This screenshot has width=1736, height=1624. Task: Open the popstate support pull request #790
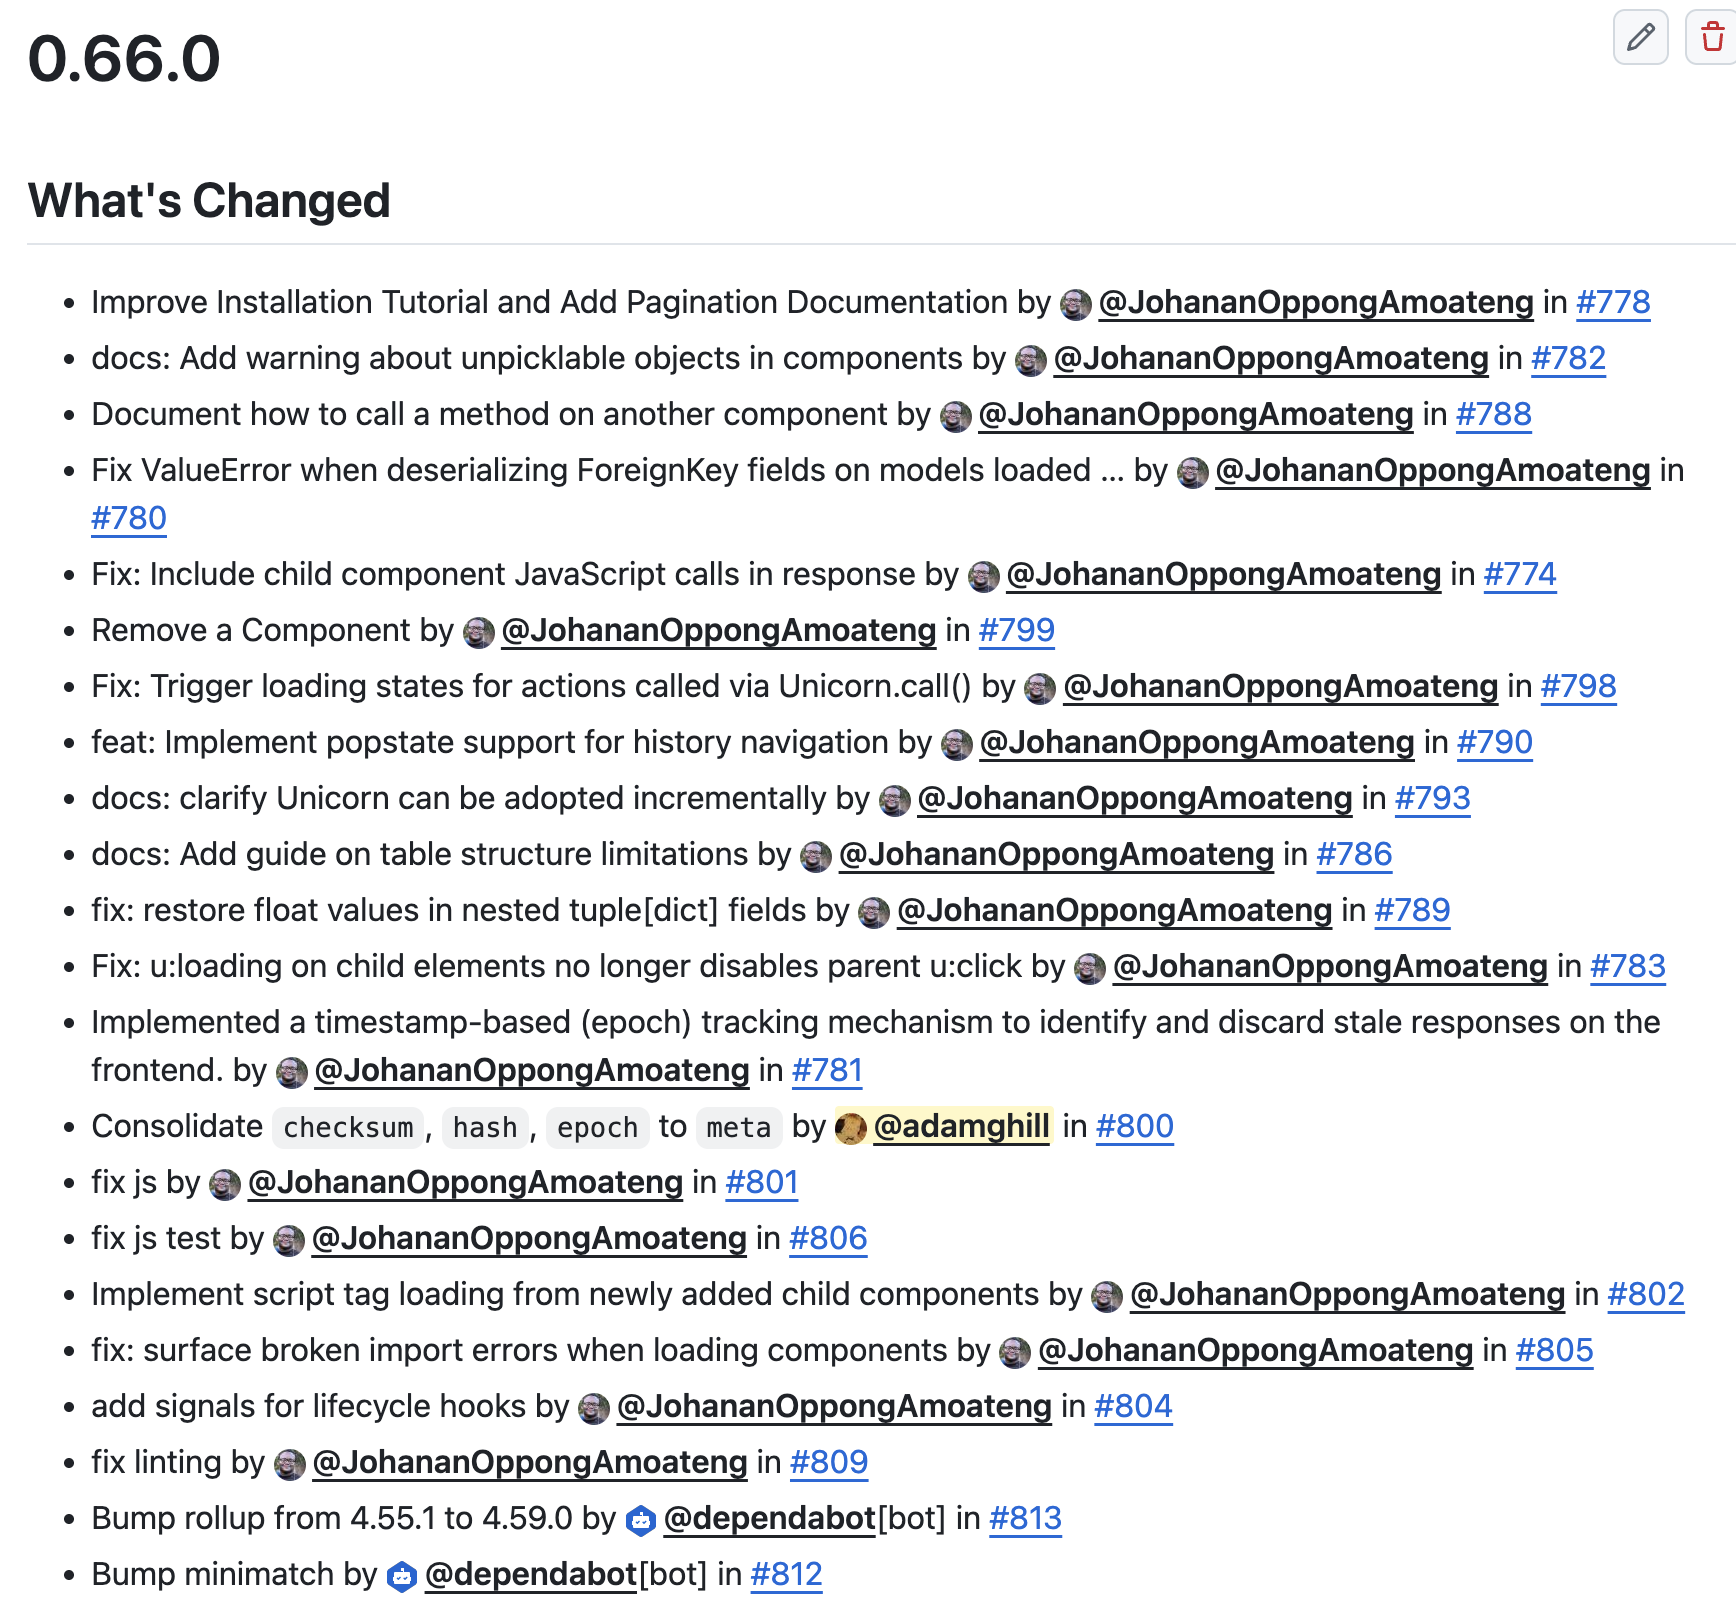point(1494,743)
